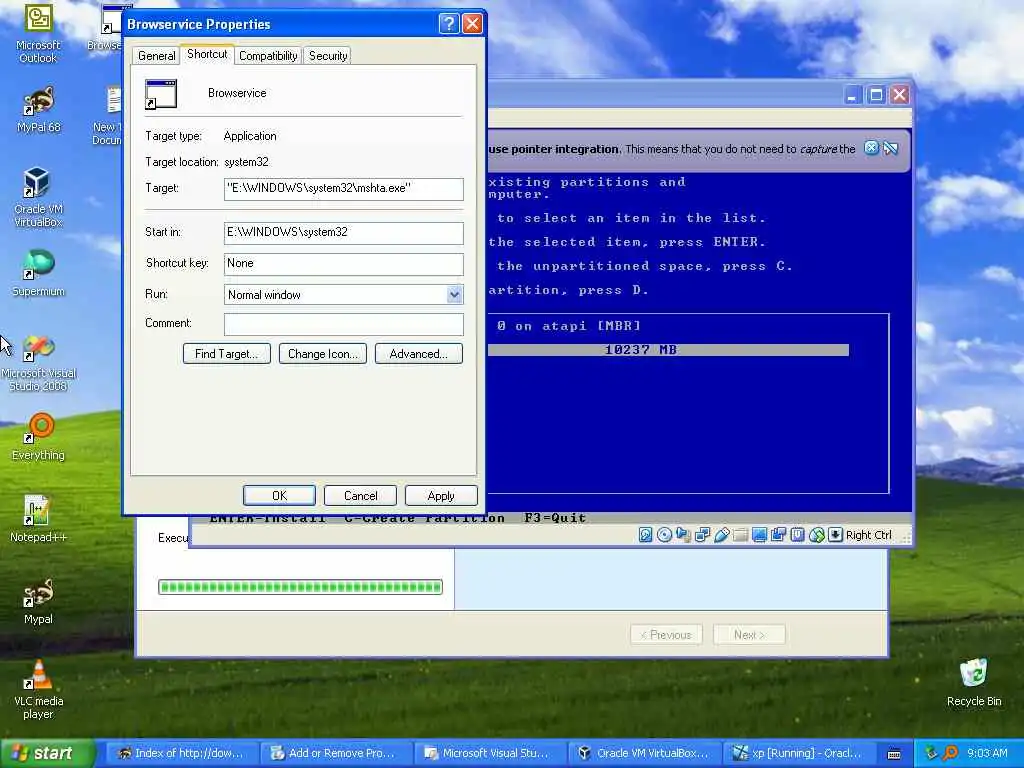Viewport: 1024px width, 768px height.
Task: Dismiss the pointer integration notification
Action: pos(871,148)
